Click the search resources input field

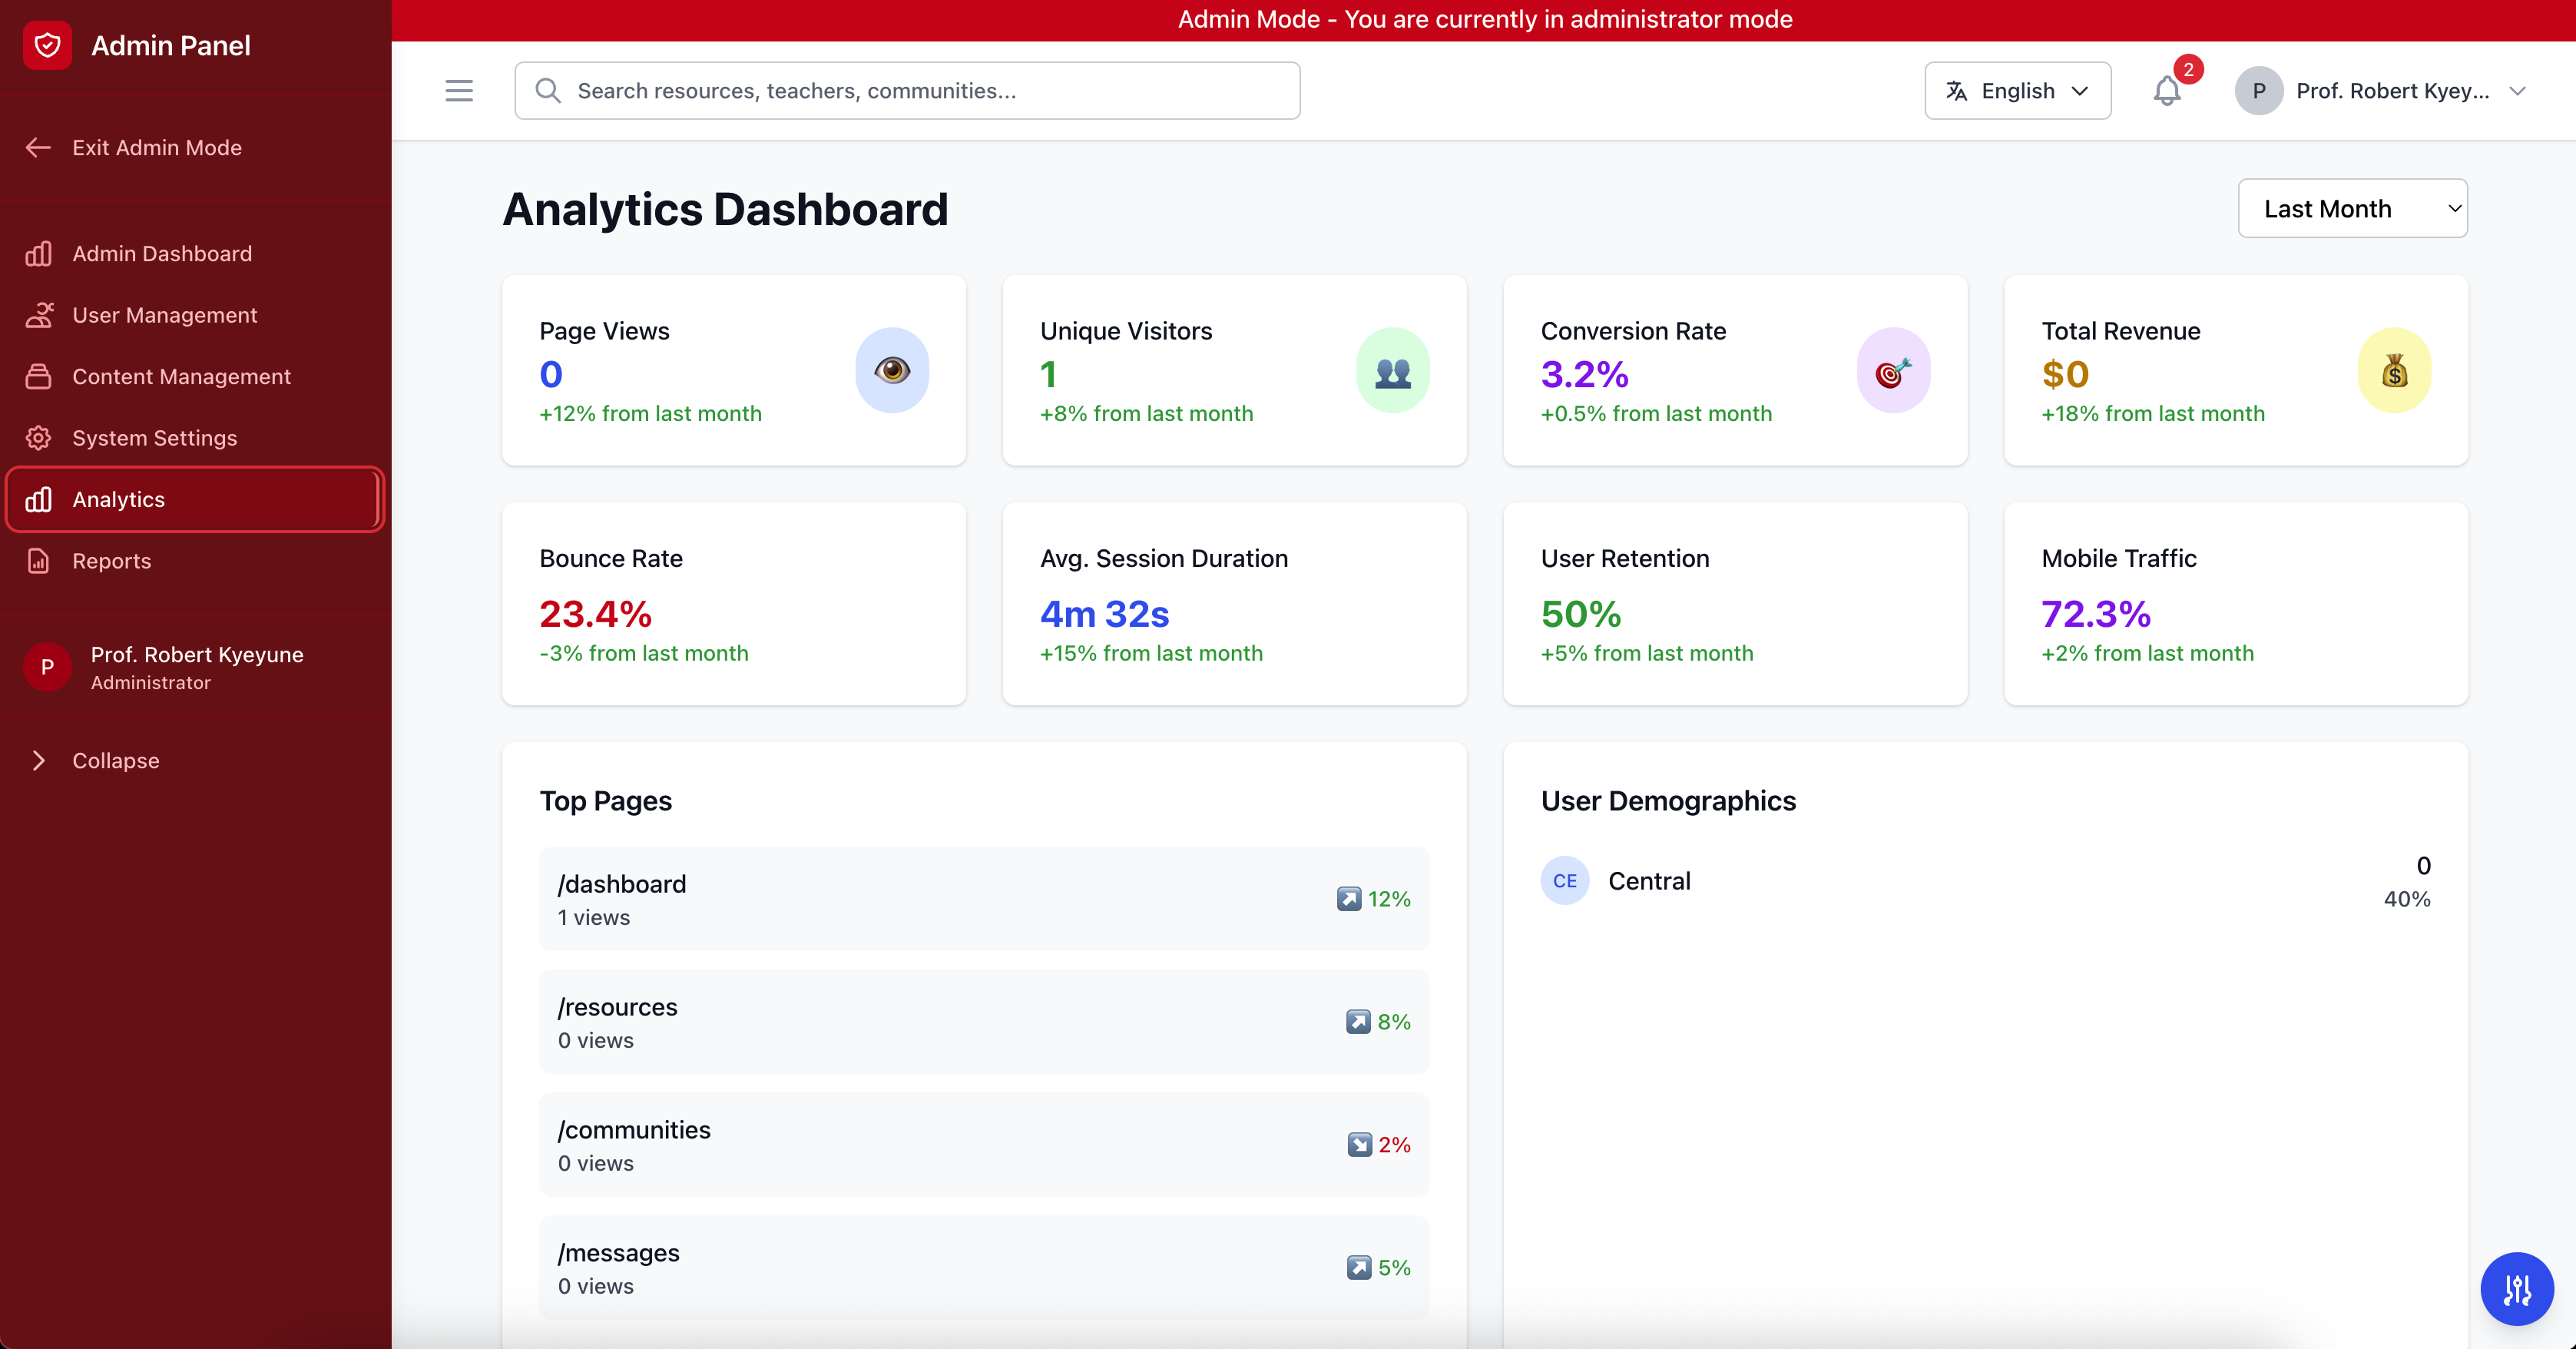click(x=907, y=91)
